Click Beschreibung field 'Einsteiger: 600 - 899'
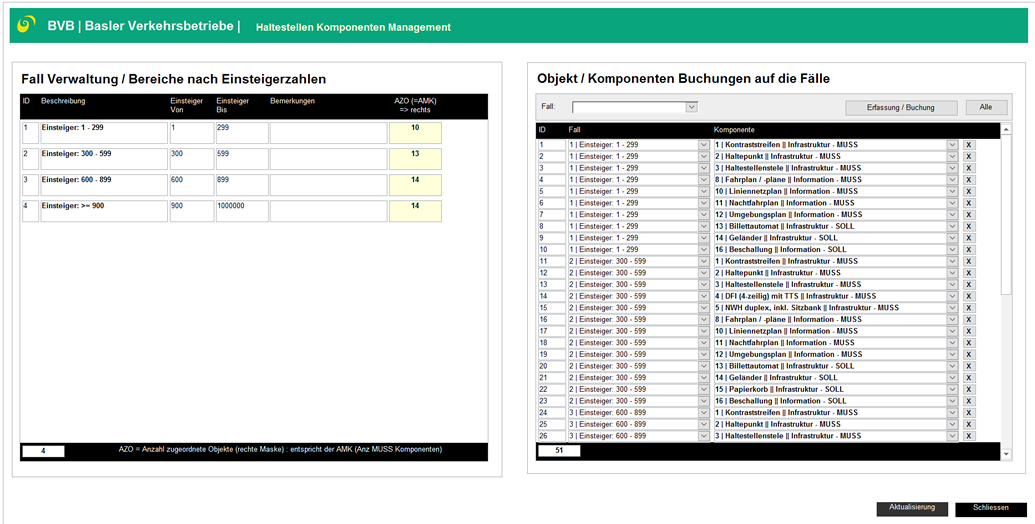1035x524 pixels. pos(103,184)
